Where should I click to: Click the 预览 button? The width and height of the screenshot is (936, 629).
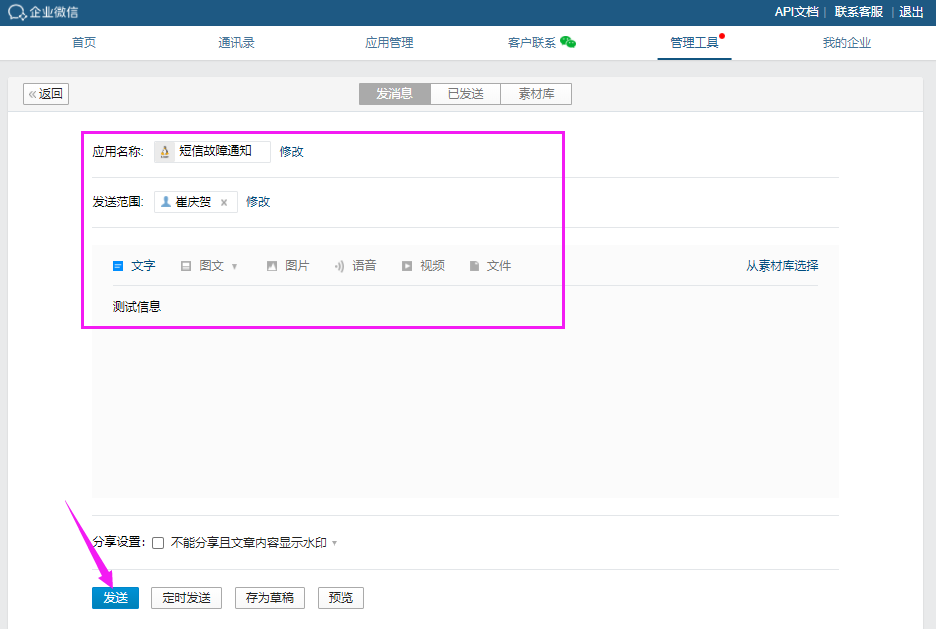[341, 597]
